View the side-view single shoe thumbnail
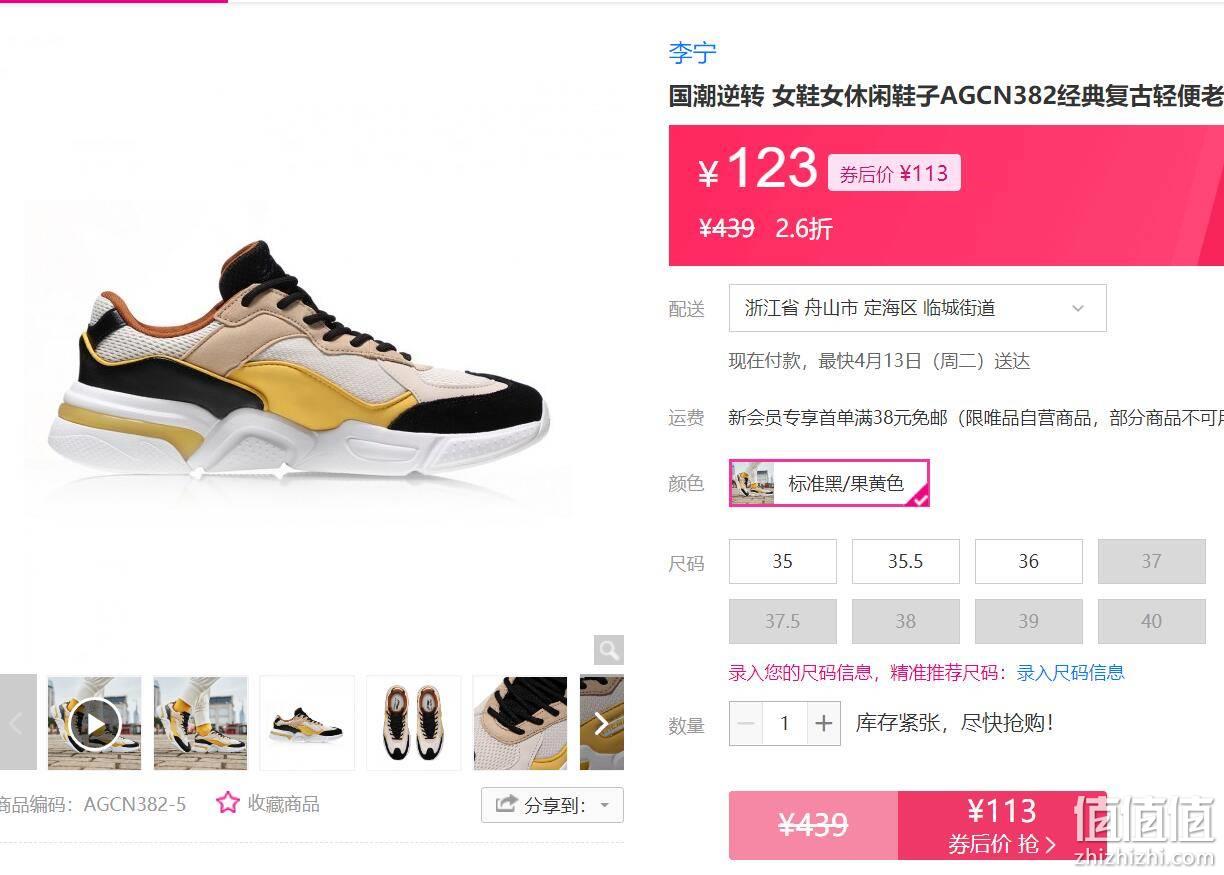This screenshot has width=1224, height=875. pos(307,723)
